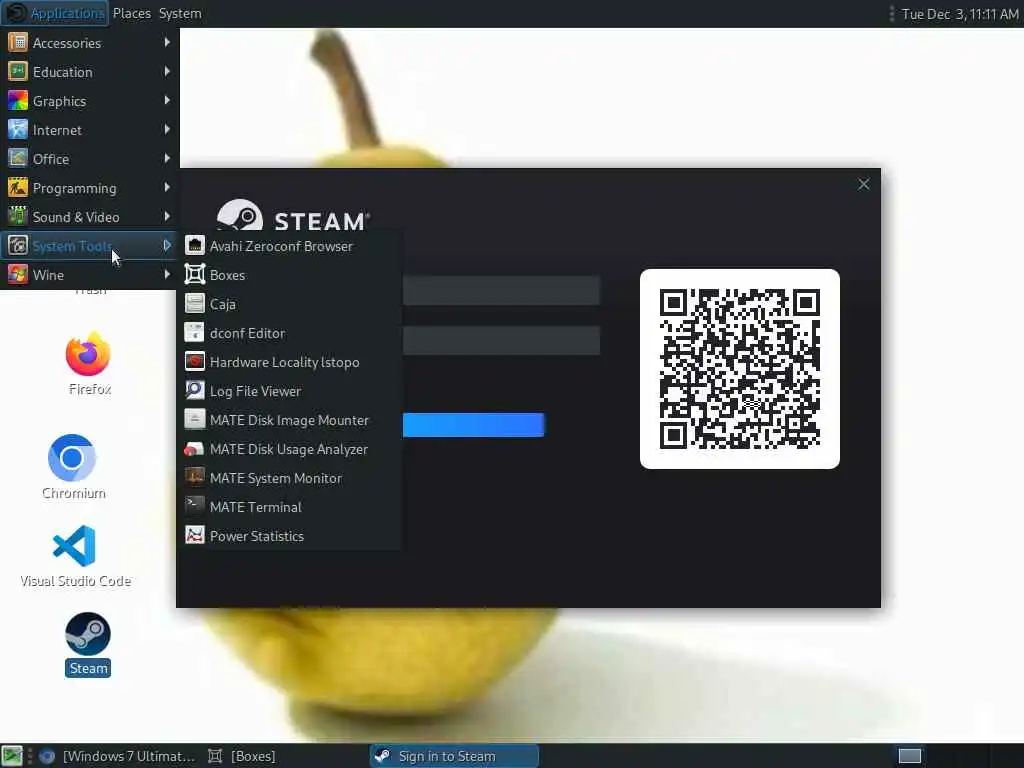Open Caja file manager icon

tap(195, 304)
